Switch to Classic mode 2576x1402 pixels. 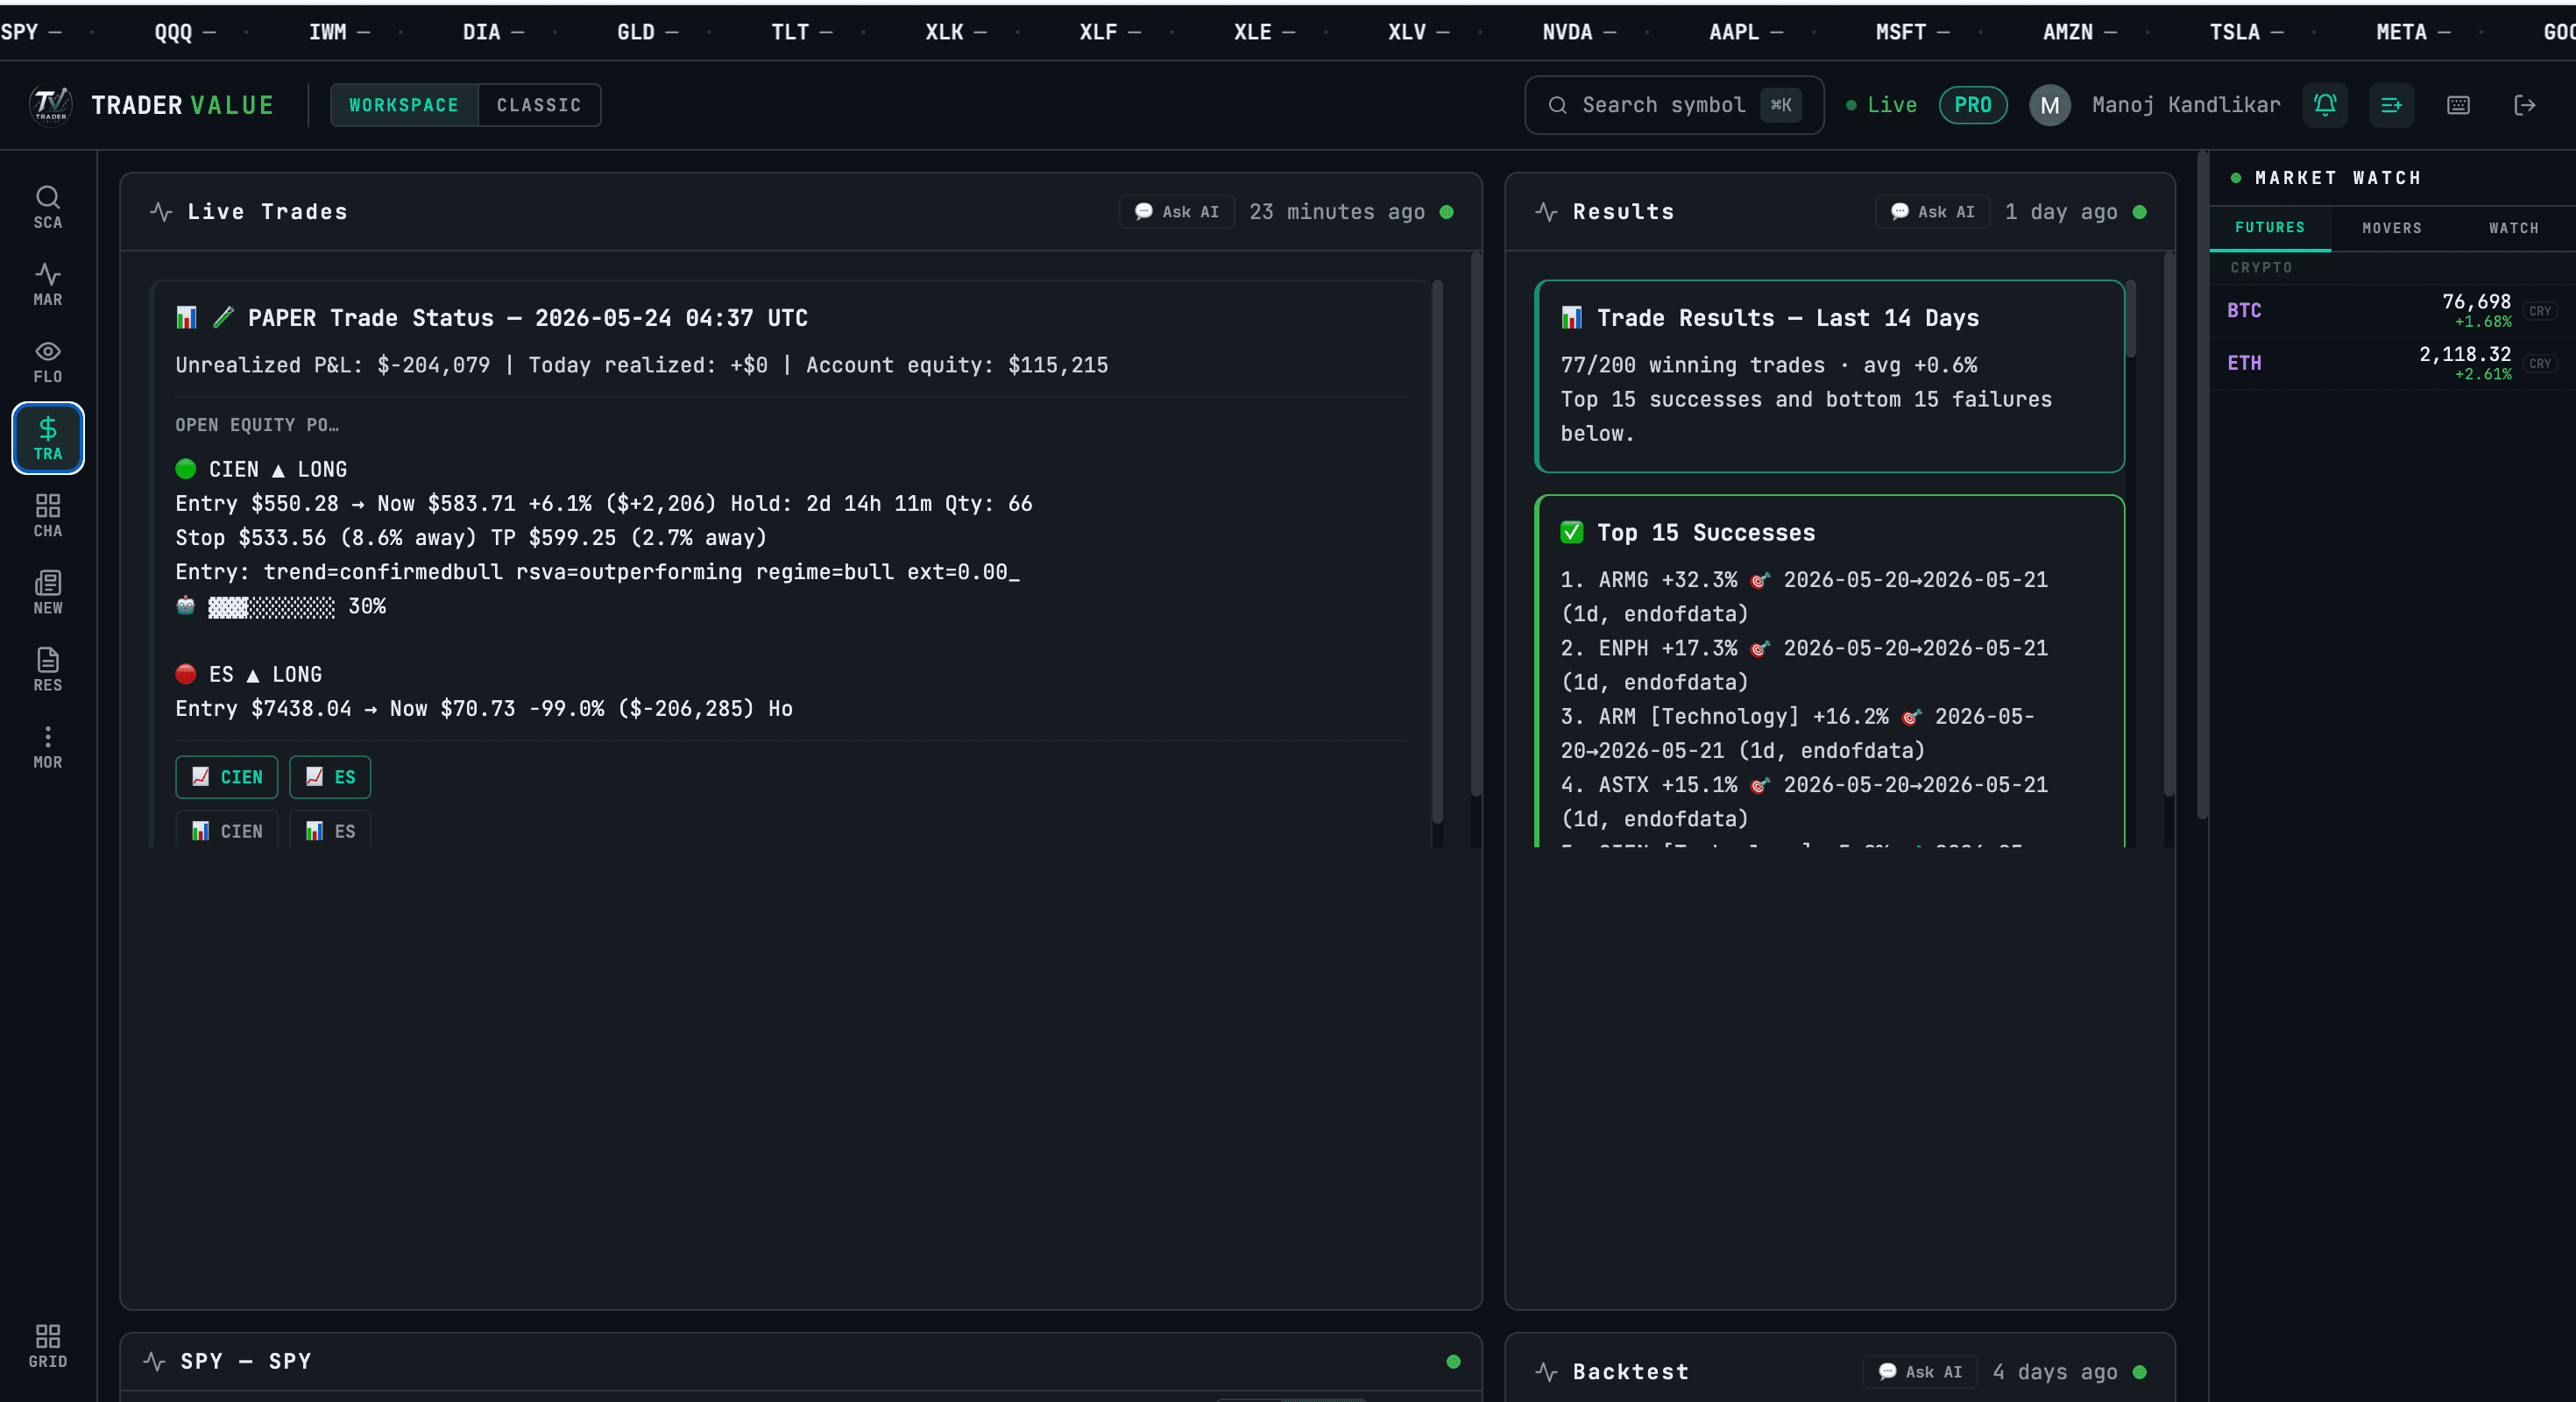pyautogui.click(x=539, y=105)
